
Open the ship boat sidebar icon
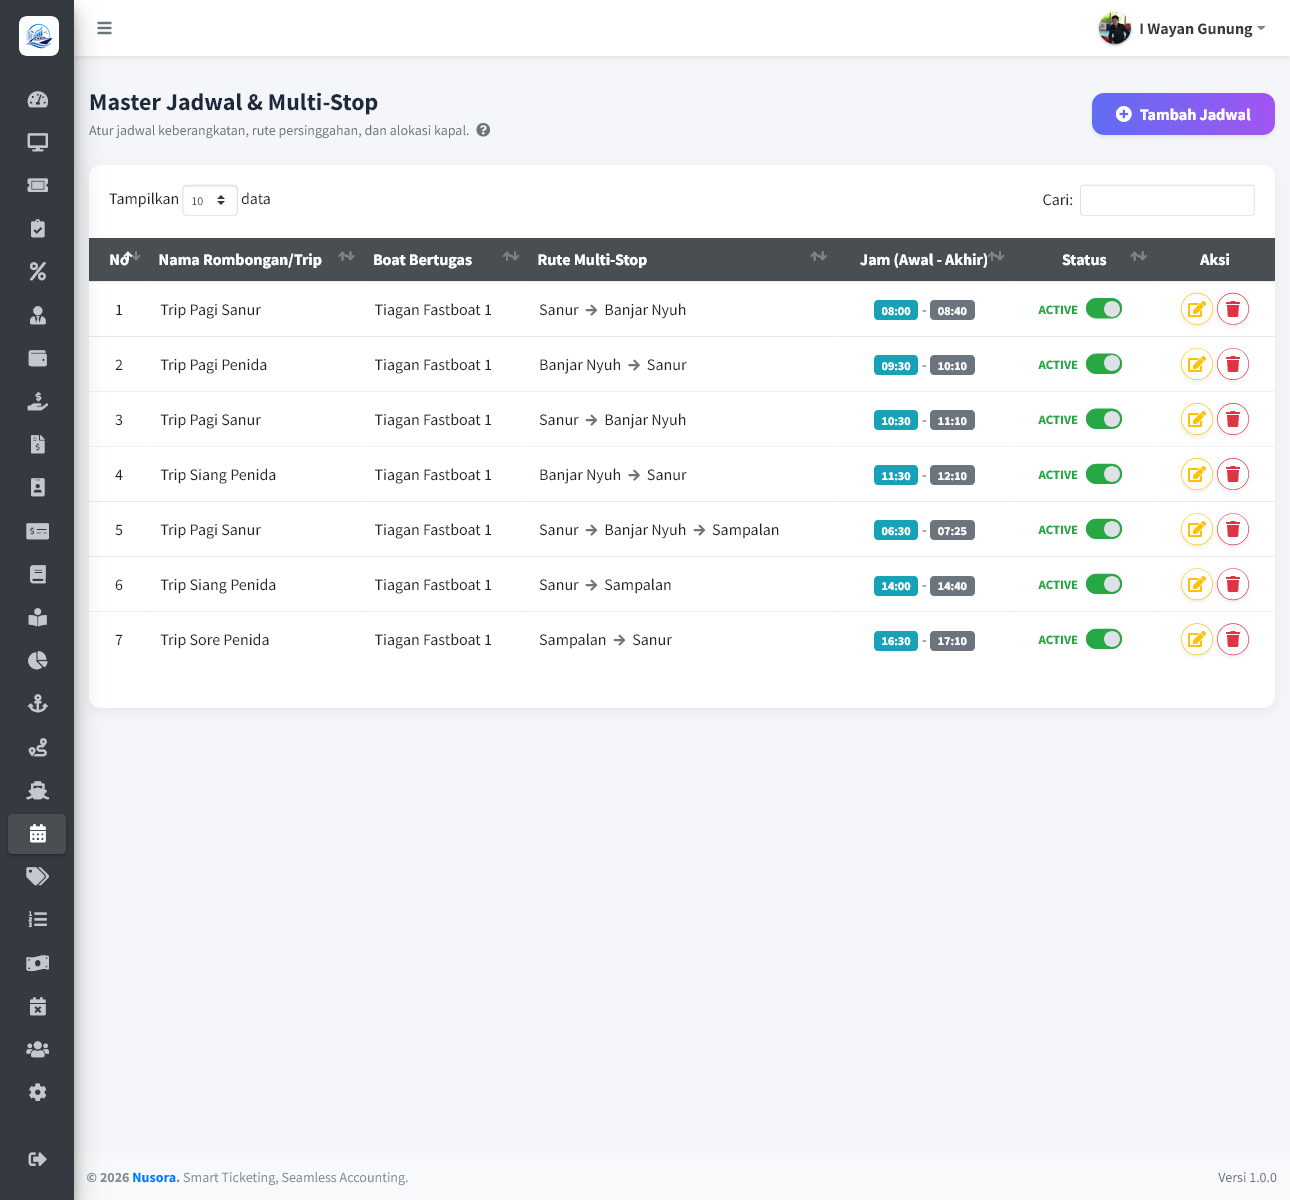point(37,790)
